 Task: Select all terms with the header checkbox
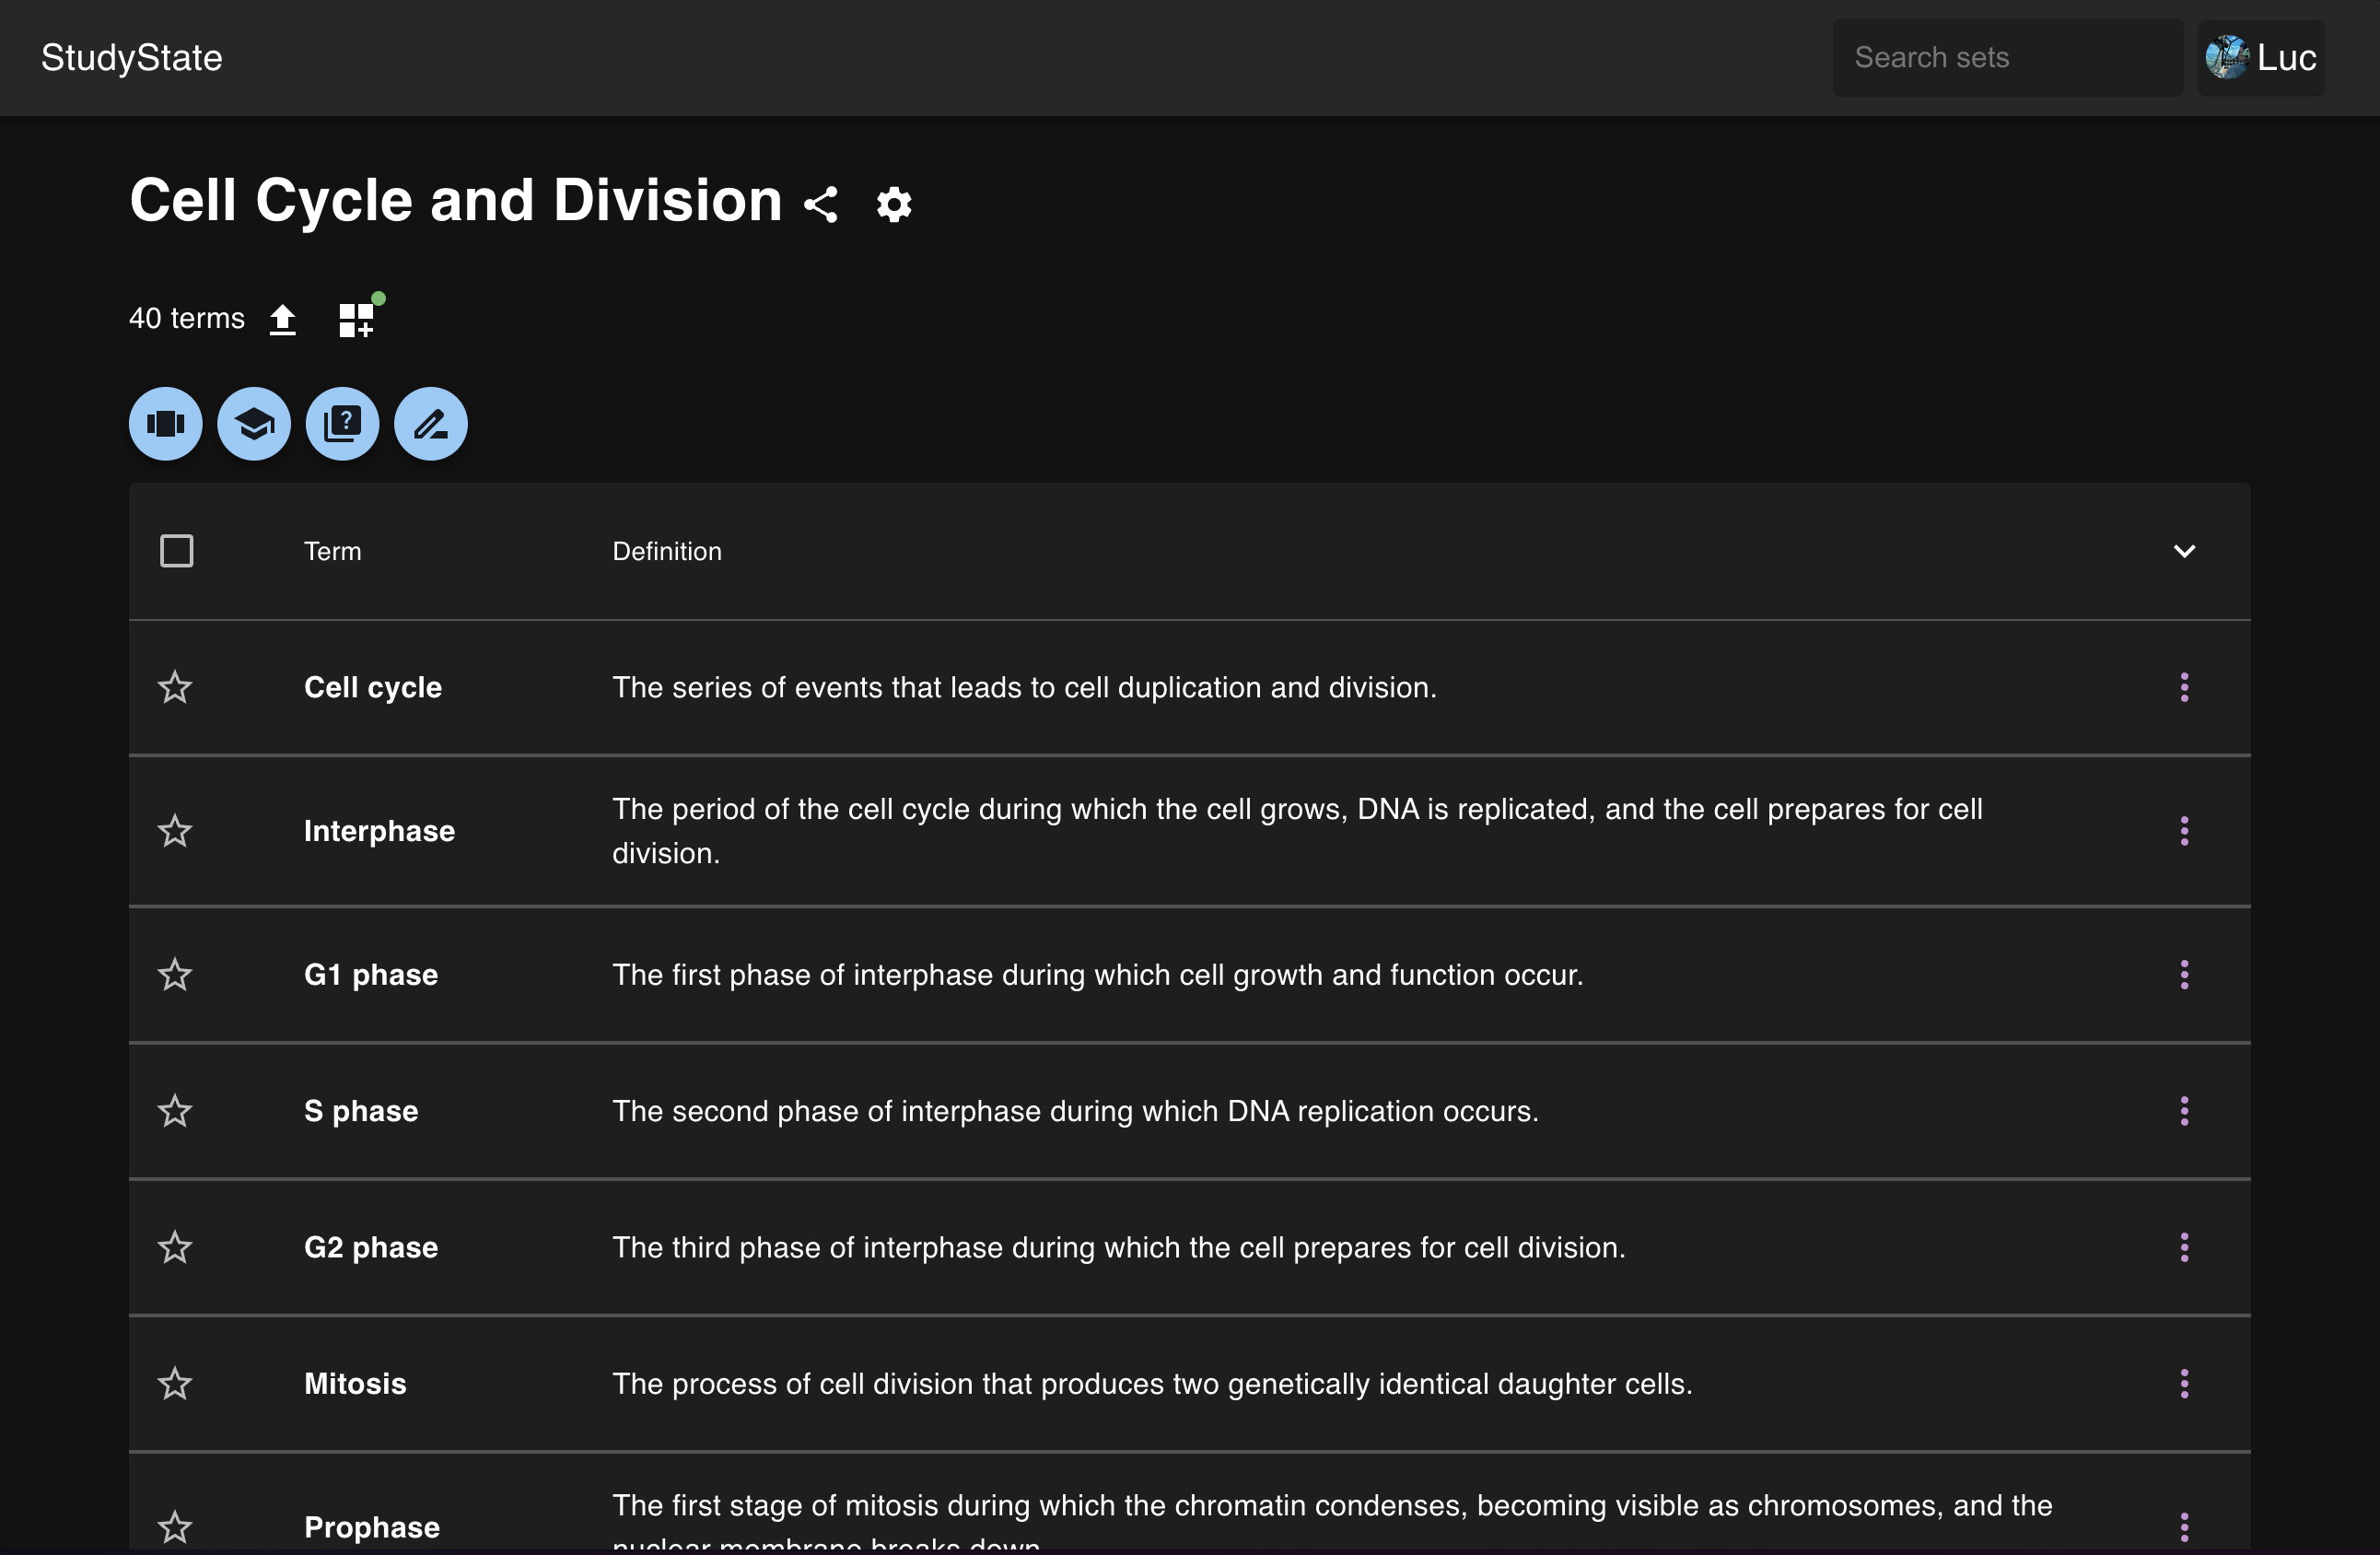176,551
